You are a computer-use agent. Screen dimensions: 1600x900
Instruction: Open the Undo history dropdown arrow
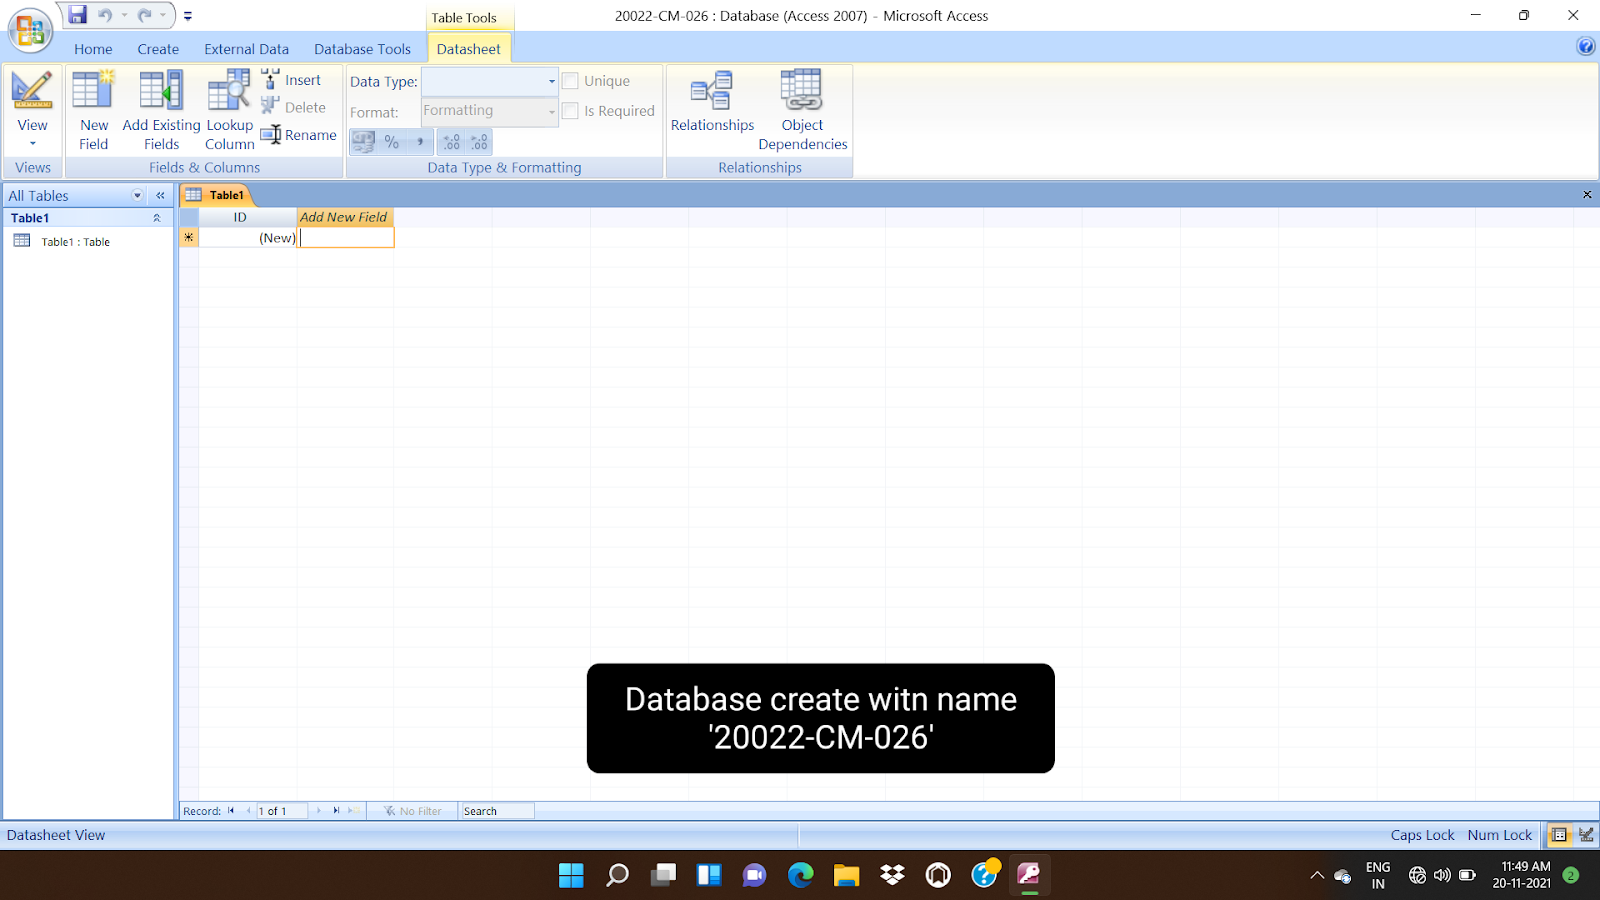(124, 15)
